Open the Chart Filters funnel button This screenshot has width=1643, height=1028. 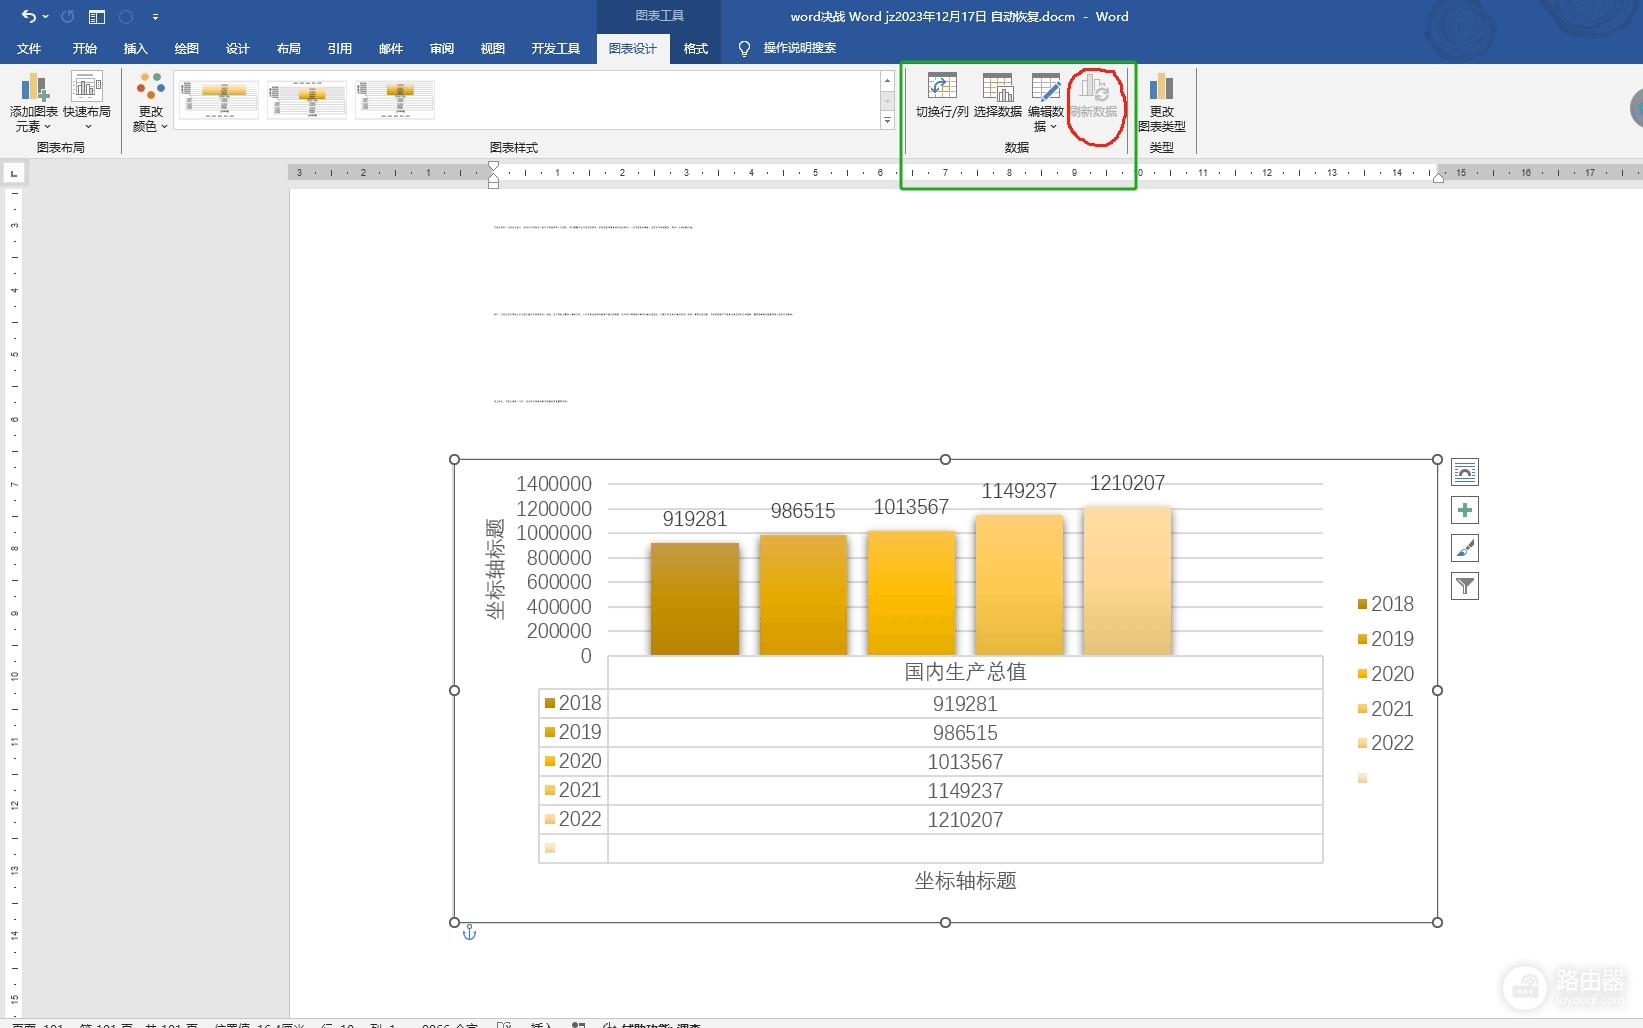(1464, 586)
